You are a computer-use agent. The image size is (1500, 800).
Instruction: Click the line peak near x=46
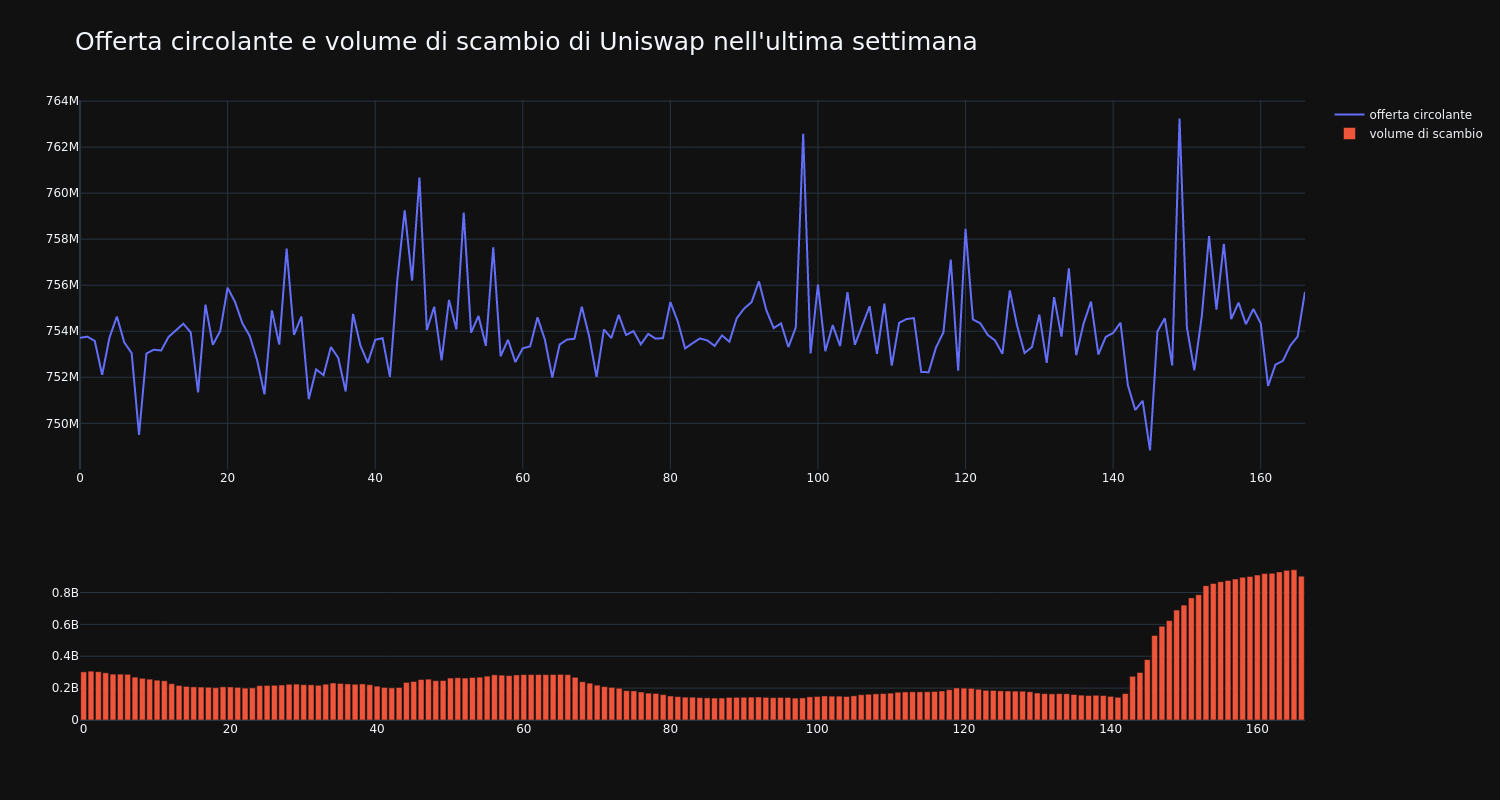(x=419, y=178)
